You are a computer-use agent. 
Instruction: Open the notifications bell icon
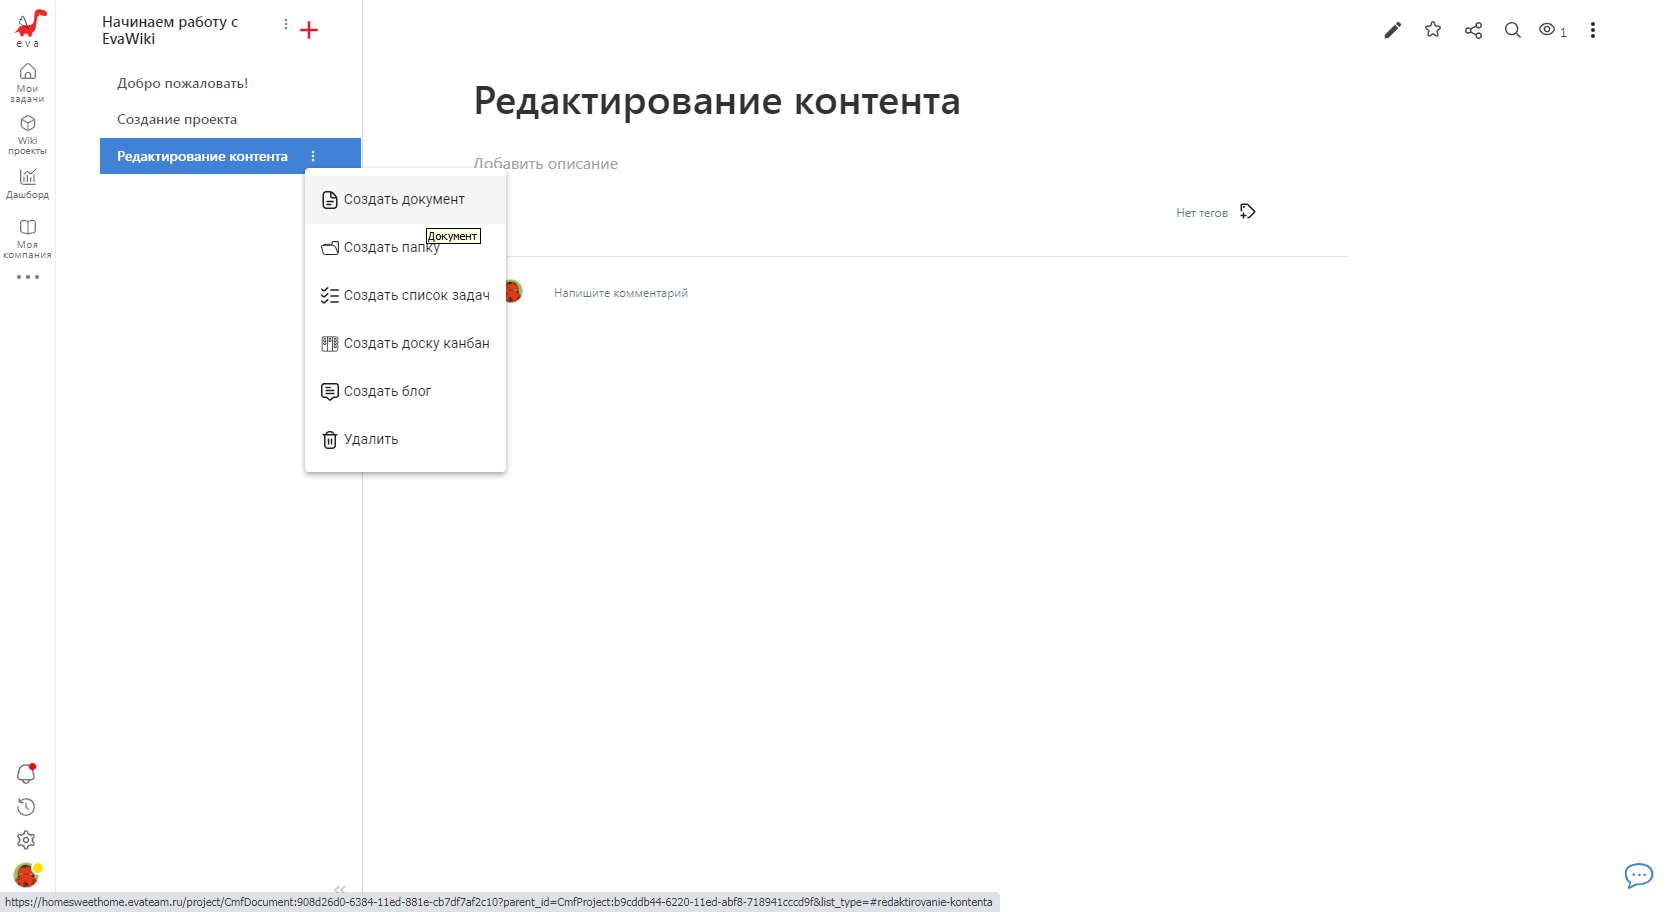[26, 773]
